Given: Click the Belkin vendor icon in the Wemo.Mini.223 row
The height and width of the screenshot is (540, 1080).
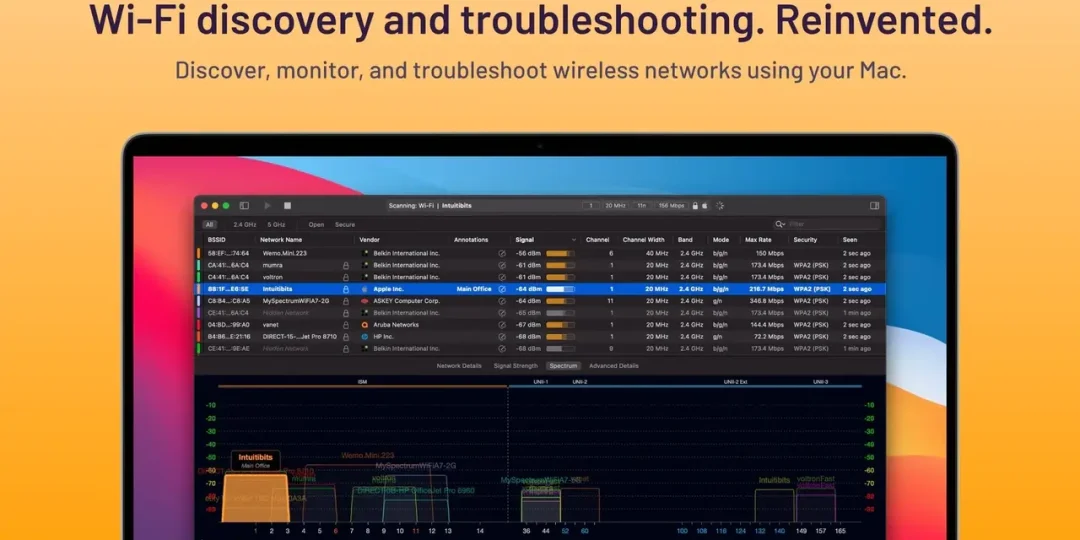Looking at the screenshot, I should [365, 253].
